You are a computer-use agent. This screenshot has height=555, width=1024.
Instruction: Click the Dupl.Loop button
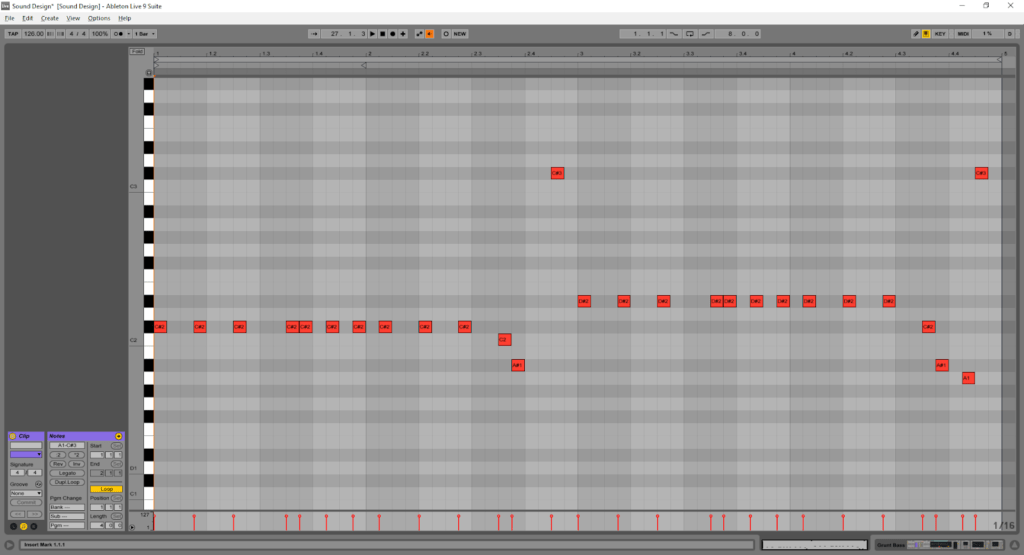[68, 482]
